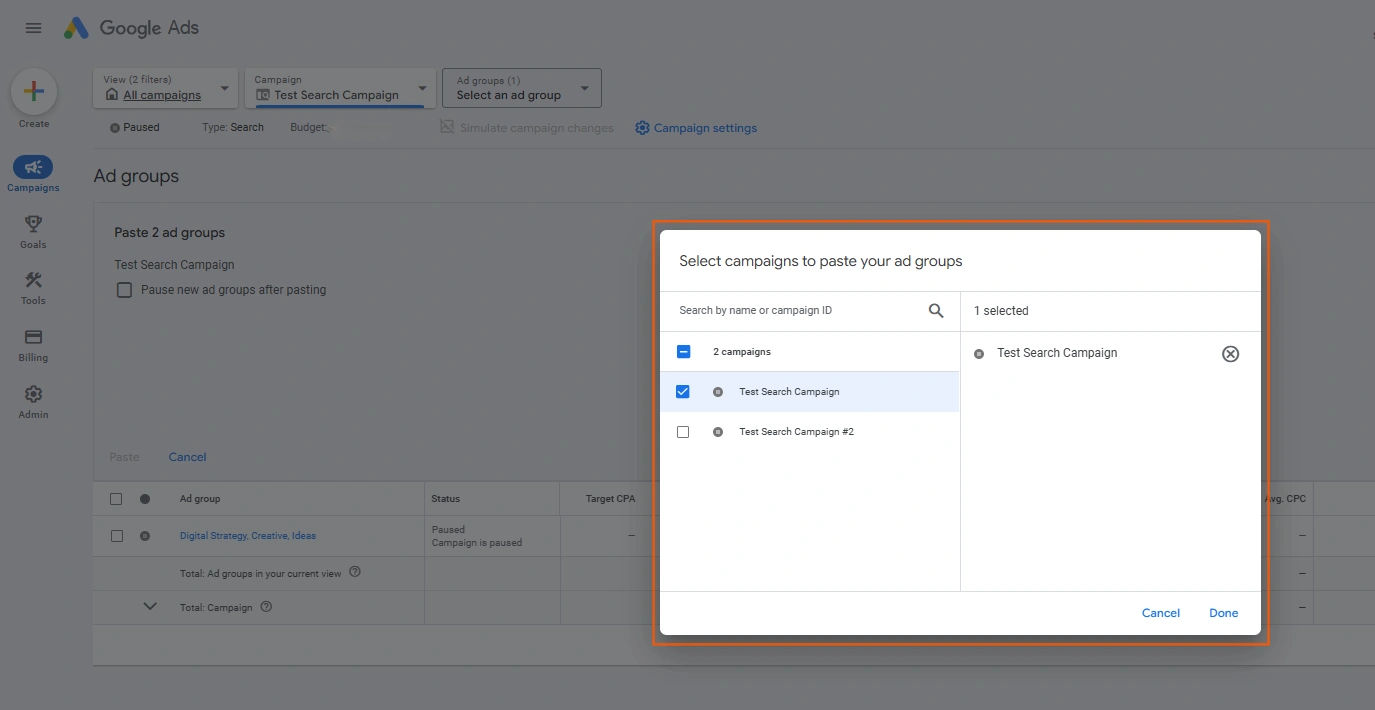
Task: Open Tools in the sidebar
Action: [33, 287]
